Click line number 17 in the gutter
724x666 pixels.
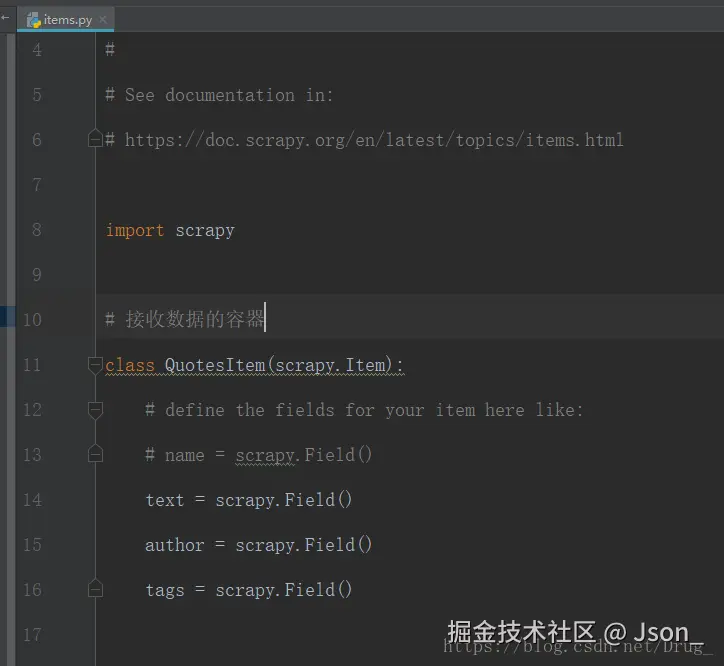click(32, 635)
